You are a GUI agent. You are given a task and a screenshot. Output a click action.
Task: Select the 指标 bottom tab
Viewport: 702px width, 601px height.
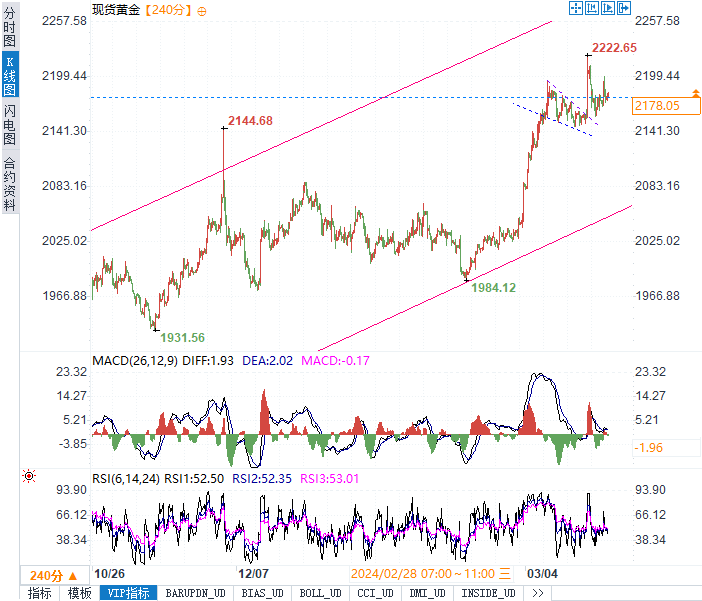coord(40,593)
